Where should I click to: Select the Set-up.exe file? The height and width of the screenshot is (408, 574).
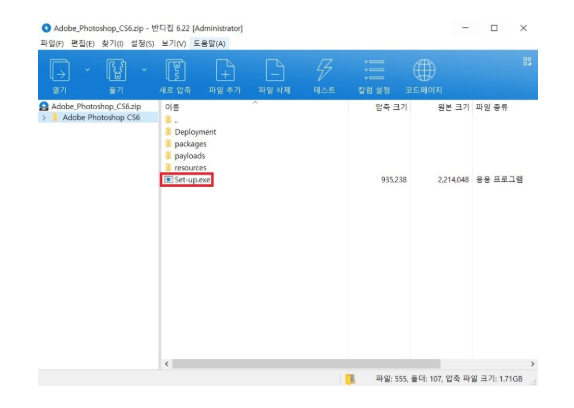(x=192, y=180)
